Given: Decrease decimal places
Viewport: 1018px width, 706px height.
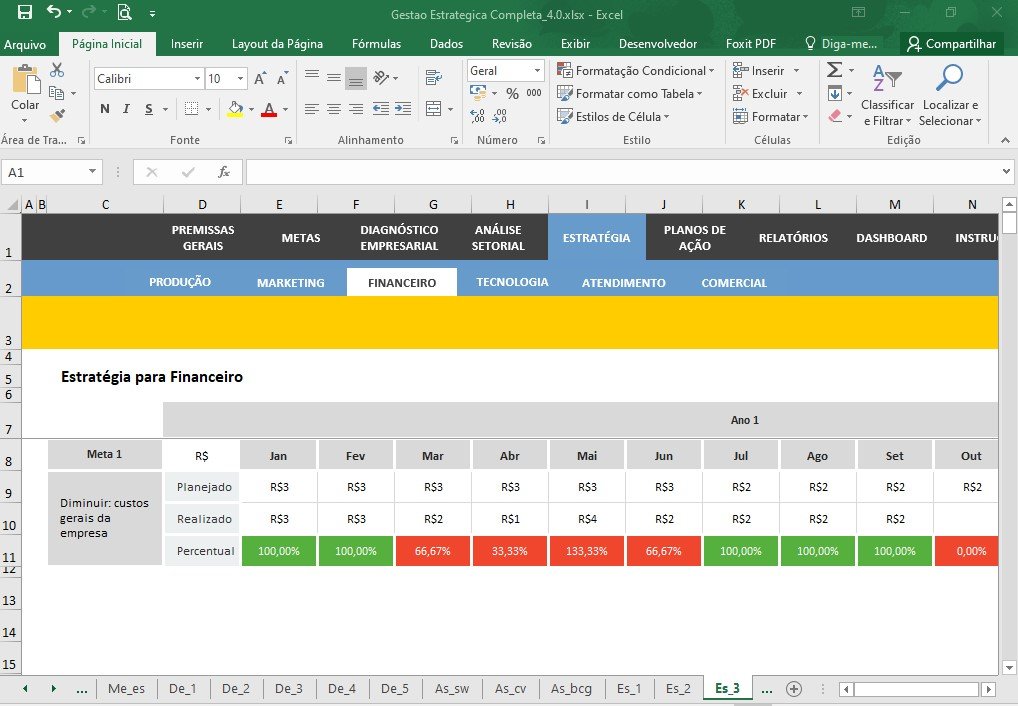Looking at the screenshot, I should 499,116.
